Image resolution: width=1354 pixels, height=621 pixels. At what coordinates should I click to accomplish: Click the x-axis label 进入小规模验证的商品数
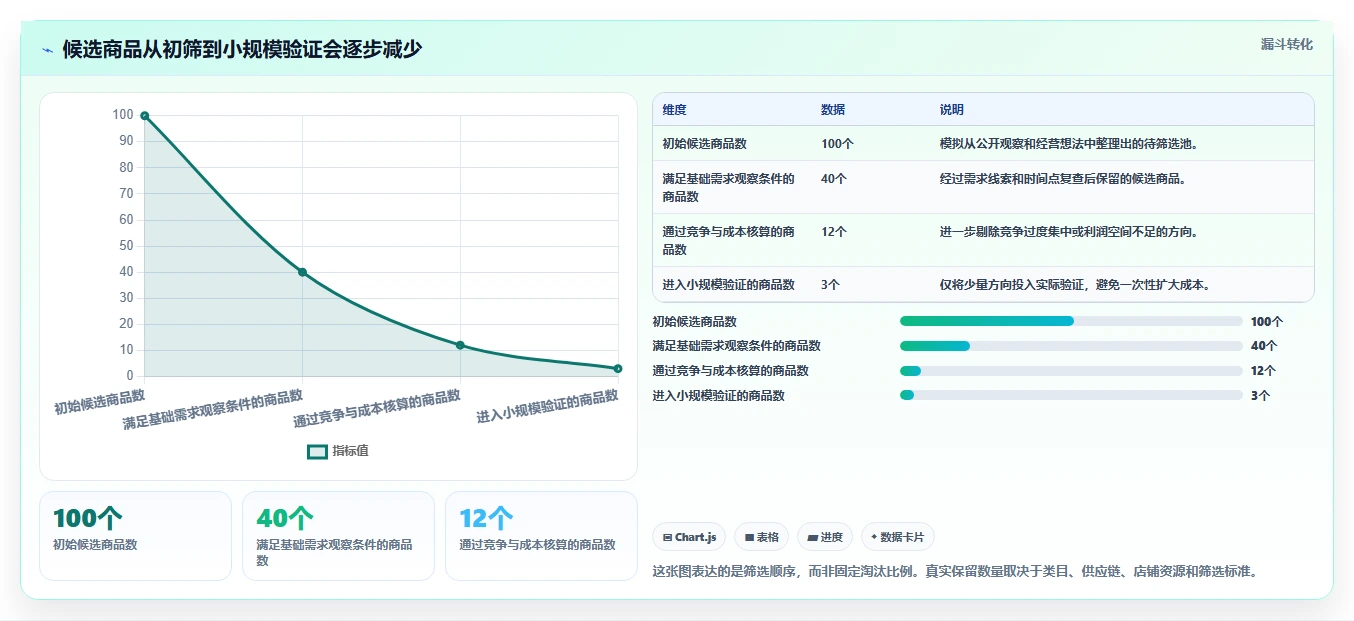547,407
